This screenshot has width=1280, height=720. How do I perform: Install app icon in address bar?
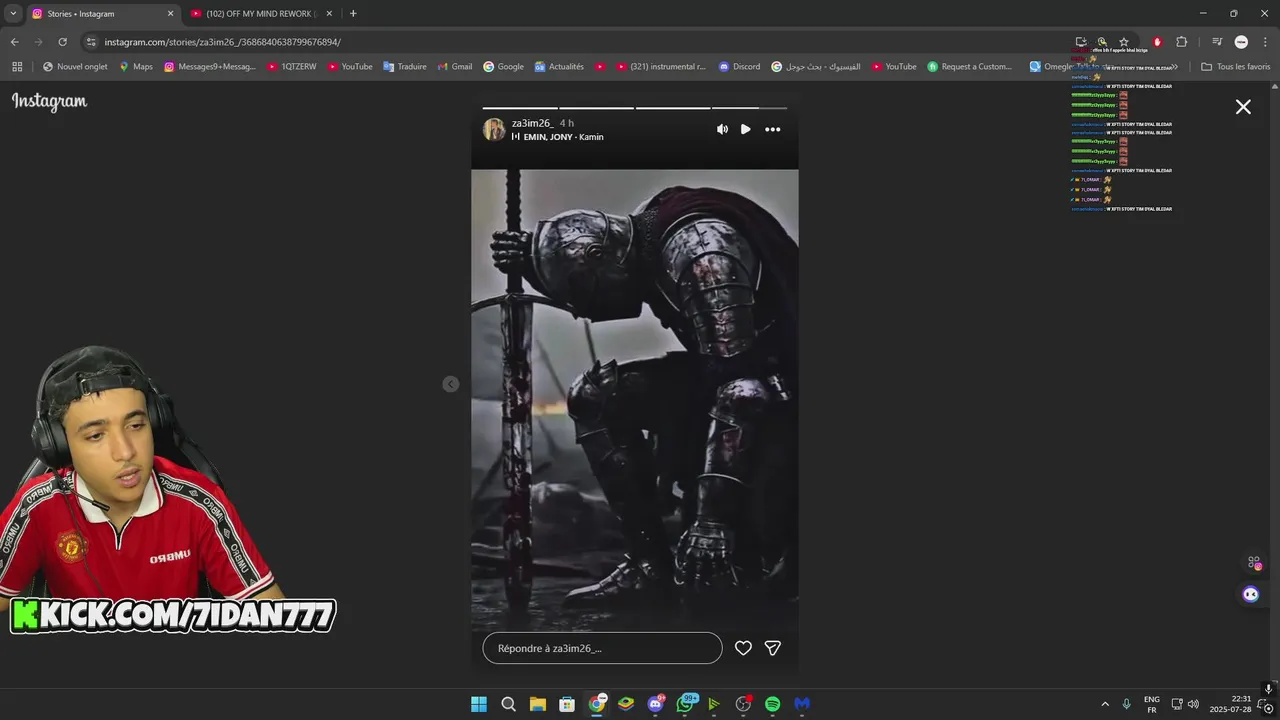[x=1081, y=42]
